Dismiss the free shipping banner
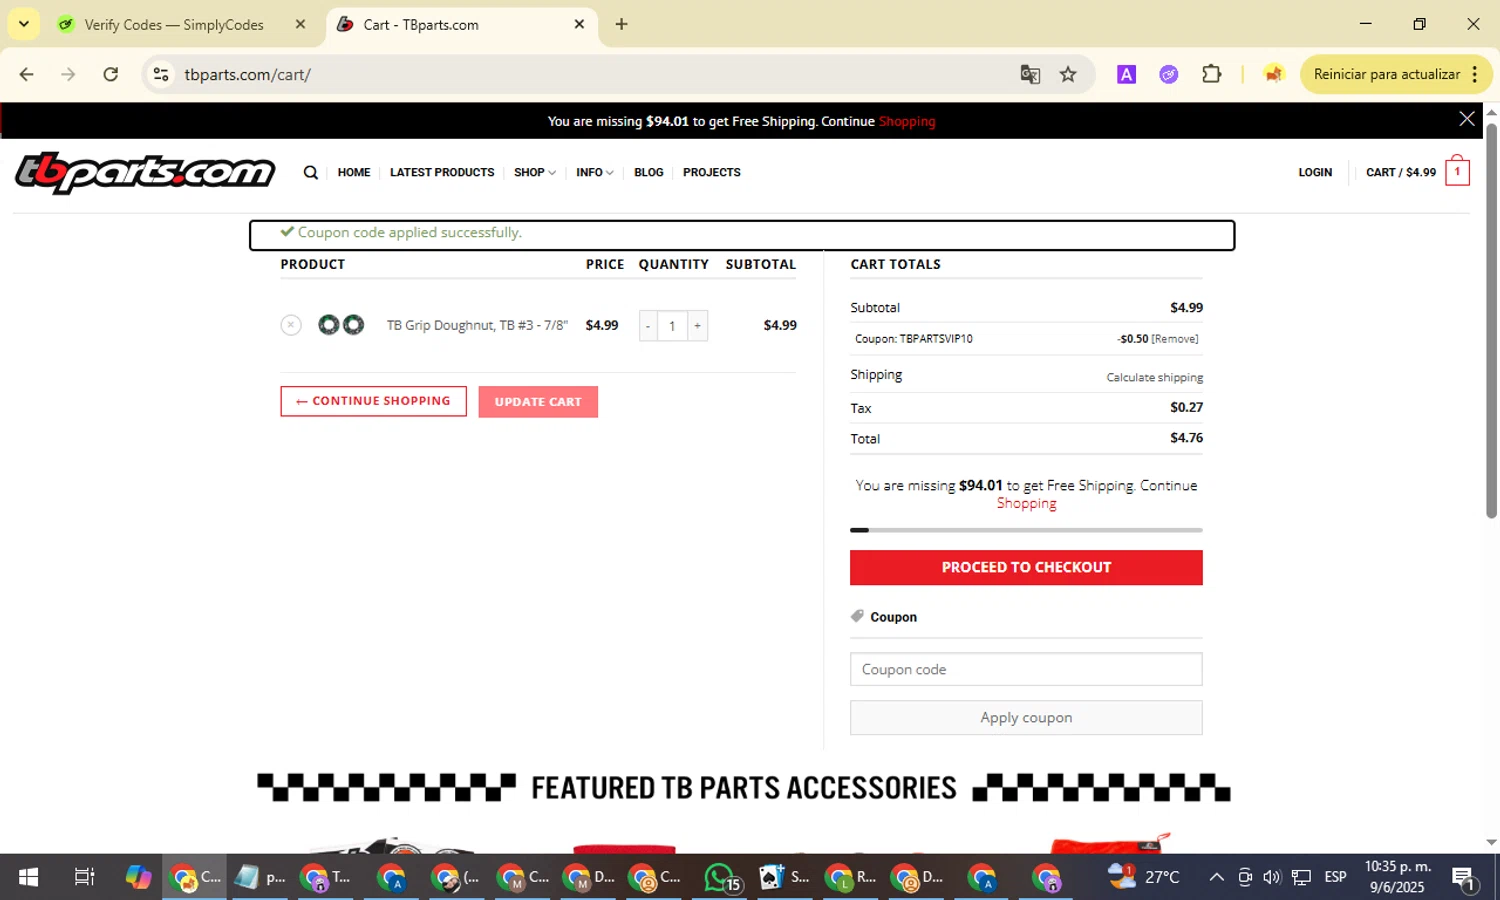This screenshot has width=1500, height=900. pos(1467,119)
